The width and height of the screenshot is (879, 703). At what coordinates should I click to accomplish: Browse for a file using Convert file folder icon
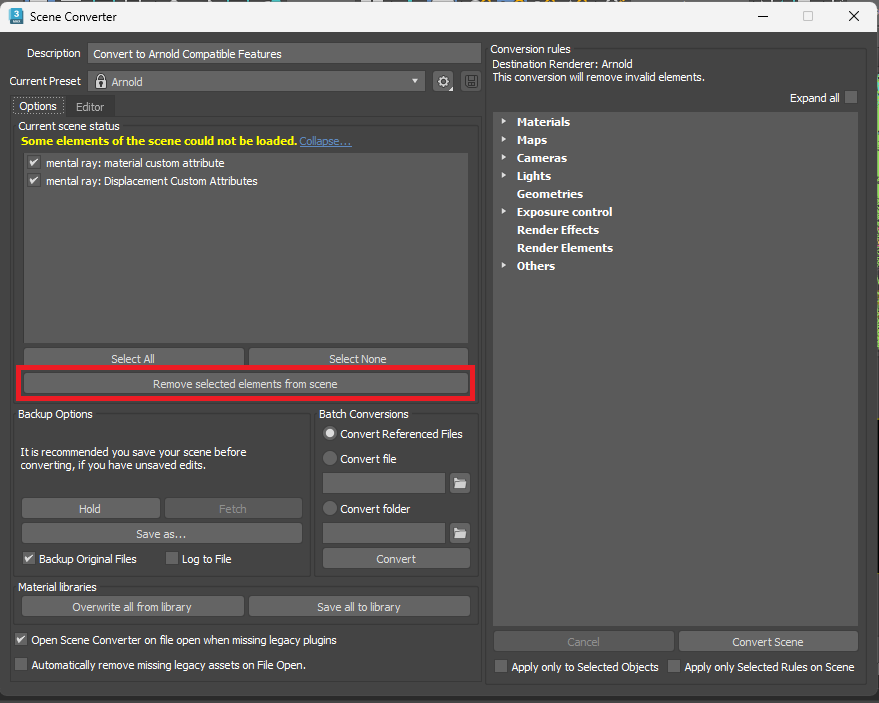(459, 483)
